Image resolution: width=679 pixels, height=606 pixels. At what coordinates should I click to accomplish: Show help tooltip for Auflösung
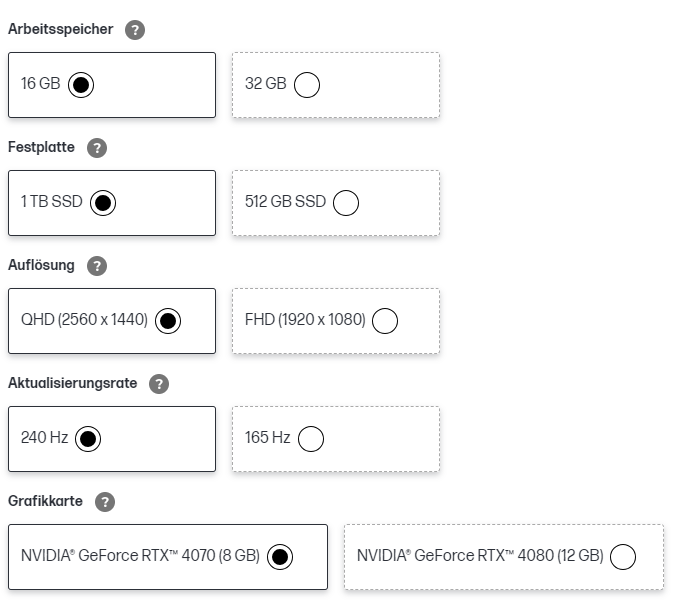click(x=96, y=266)
